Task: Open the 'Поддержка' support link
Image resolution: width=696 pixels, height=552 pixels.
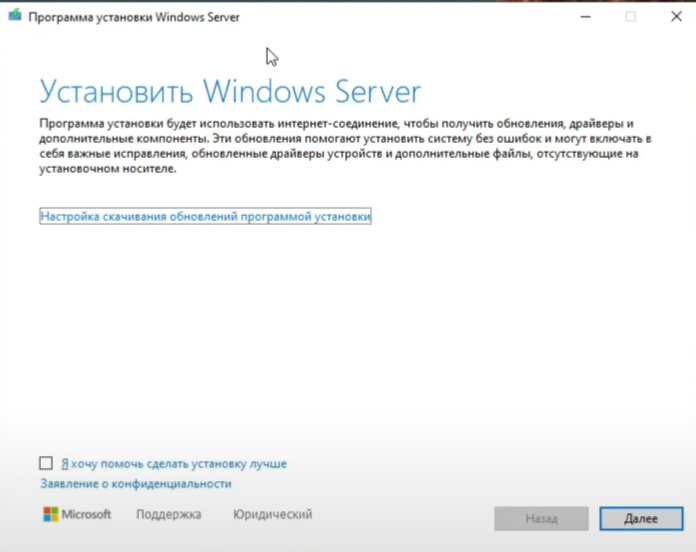Action: coord(168,515)
